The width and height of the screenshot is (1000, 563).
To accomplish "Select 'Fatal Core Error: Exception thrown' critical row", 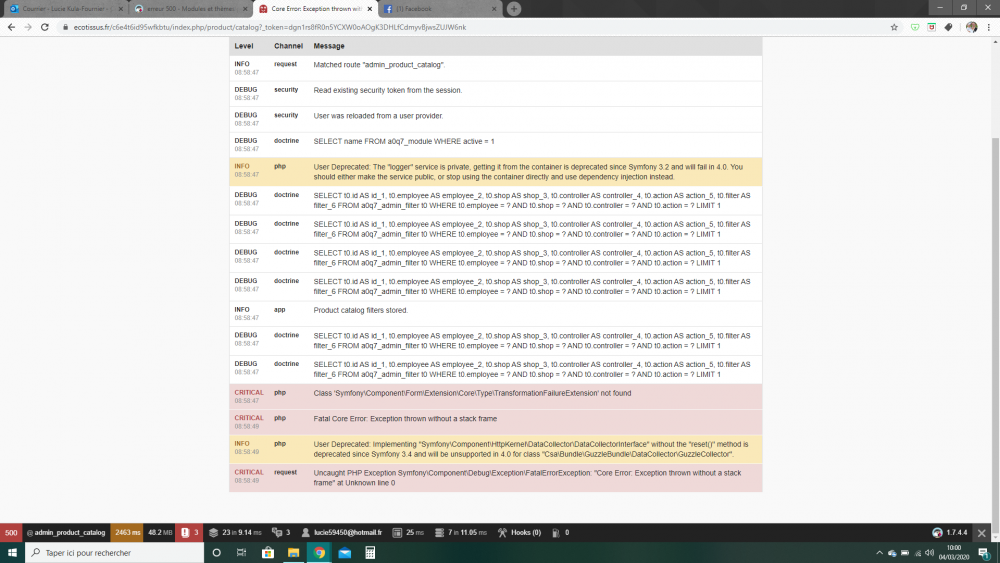I will 496,422.
